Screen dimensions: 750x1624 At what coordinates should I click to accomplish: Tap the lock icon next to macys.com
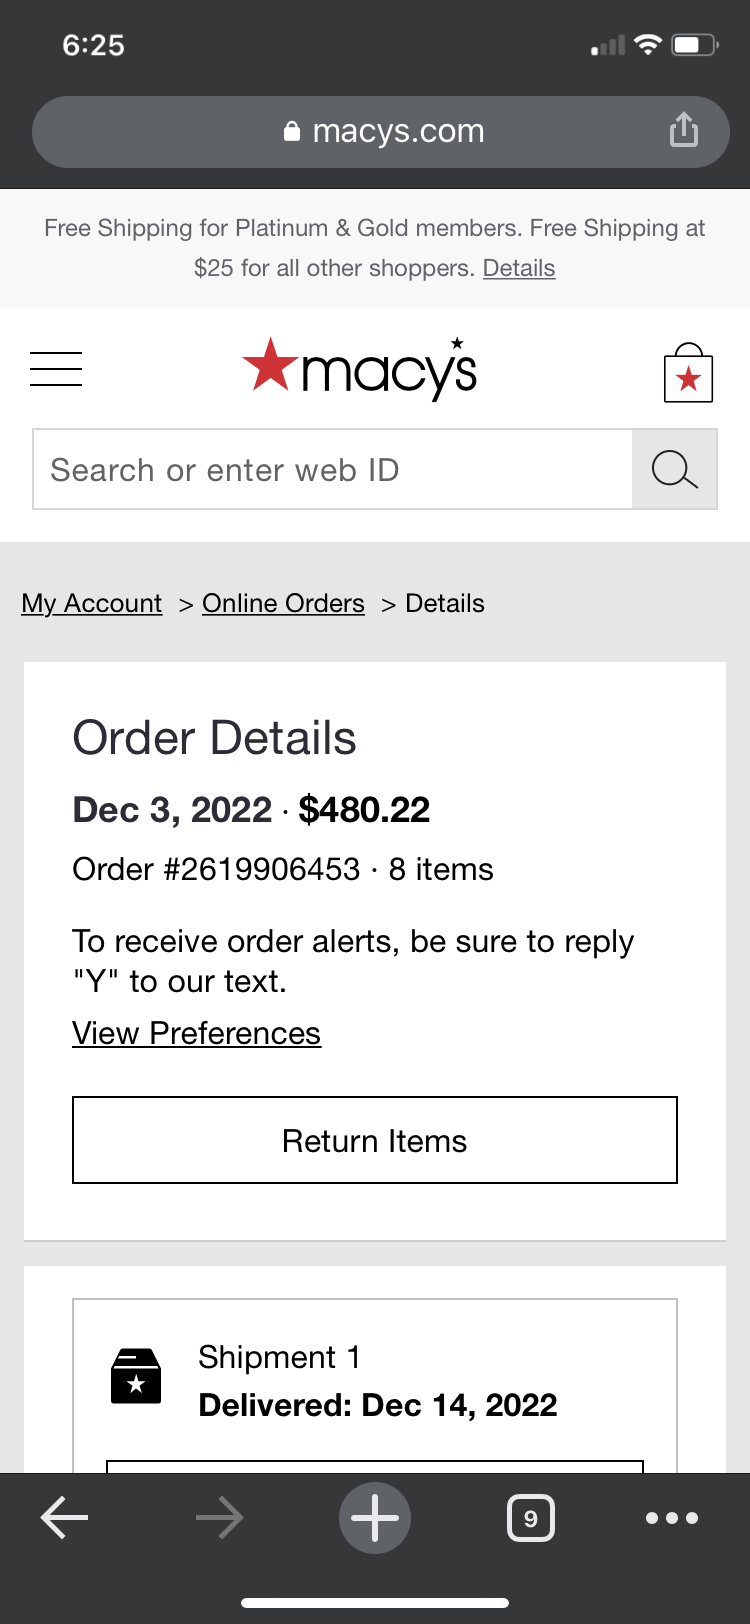(291, 130)
